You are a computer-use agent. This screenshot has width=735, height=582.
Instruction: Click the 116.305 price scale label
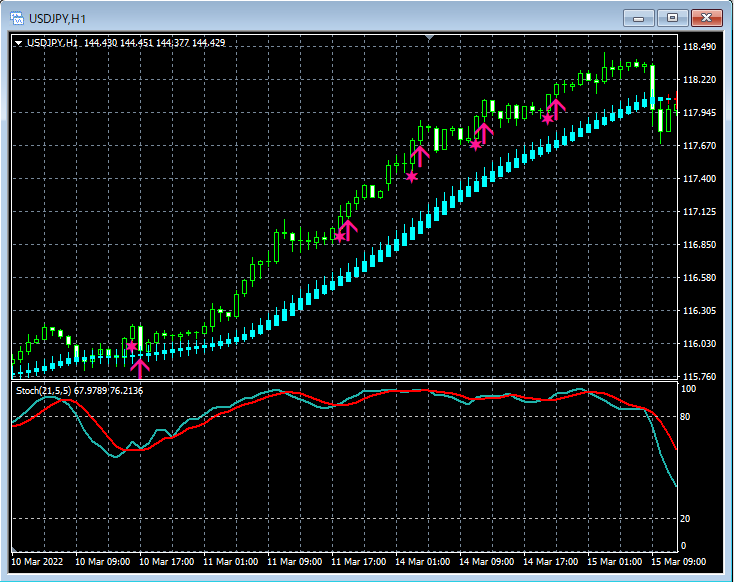(x=699, y=311)
